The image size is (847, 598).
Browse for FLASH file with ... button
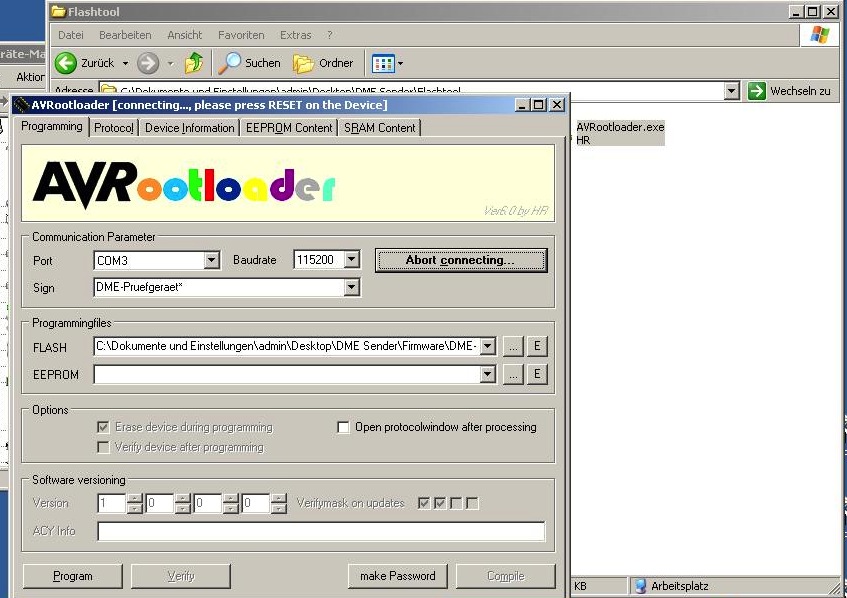(x=512, y=347)
